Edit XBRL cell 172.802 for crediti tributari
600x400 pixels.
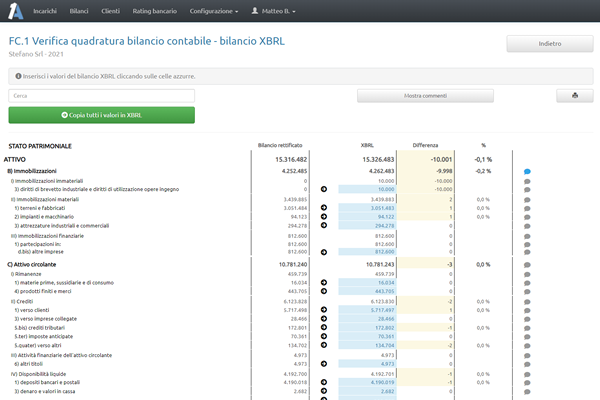(x=367, y=328)
